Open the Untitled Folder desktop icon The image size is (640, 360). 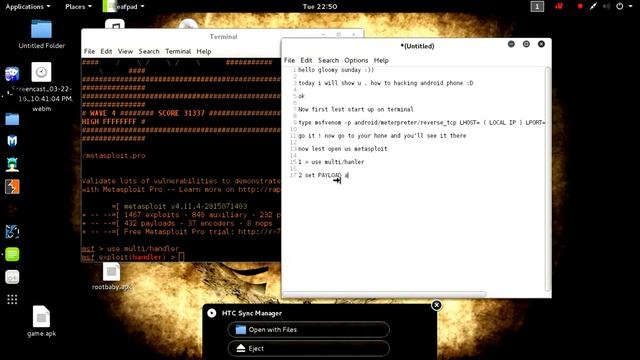[x=41, y=34]
